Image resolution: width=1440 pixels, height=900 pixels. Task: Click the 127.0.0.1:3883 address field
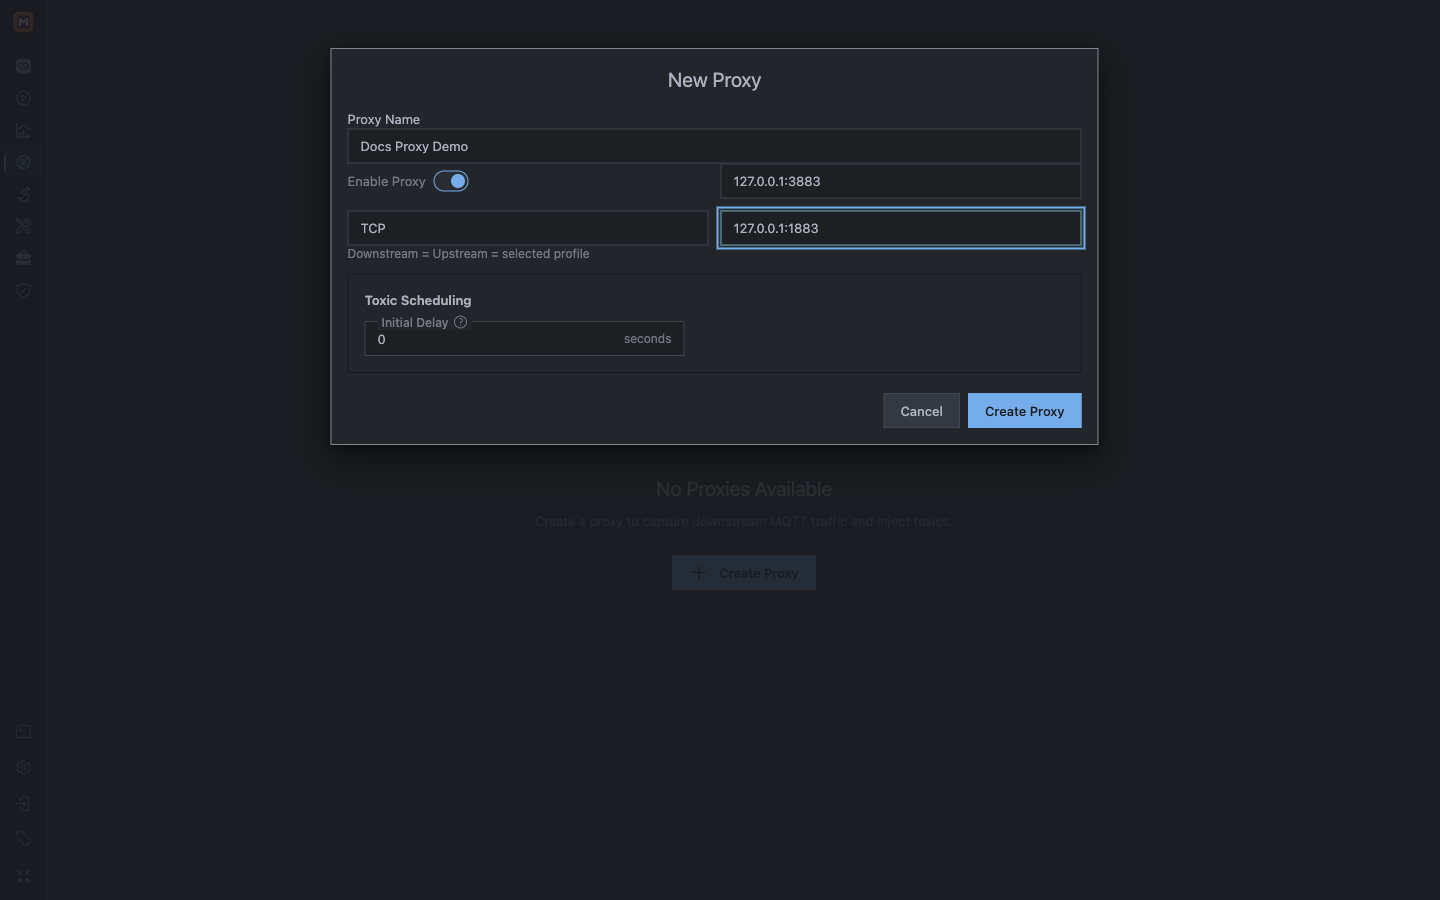[x=901, y=181]
